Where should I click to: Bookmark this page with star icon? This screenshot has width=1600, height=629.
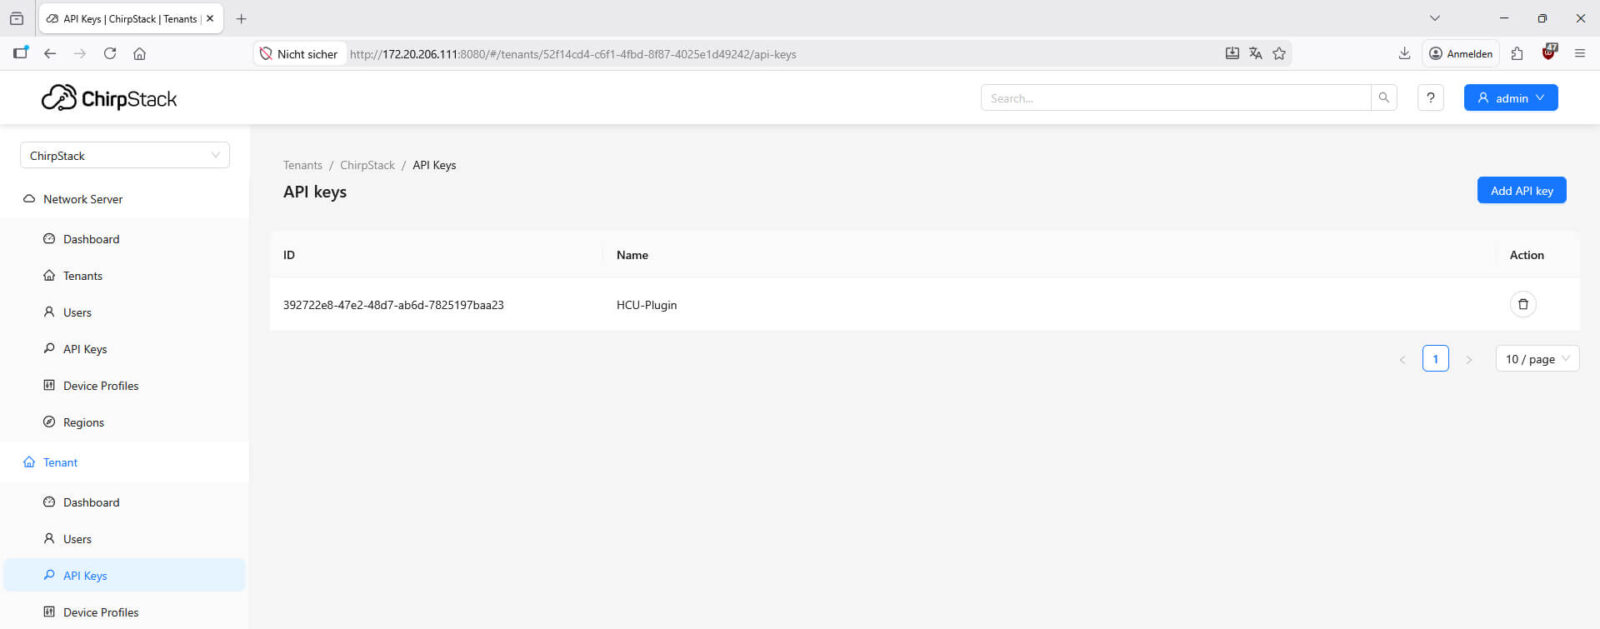pyautogui.click(x=1279, y=54)
